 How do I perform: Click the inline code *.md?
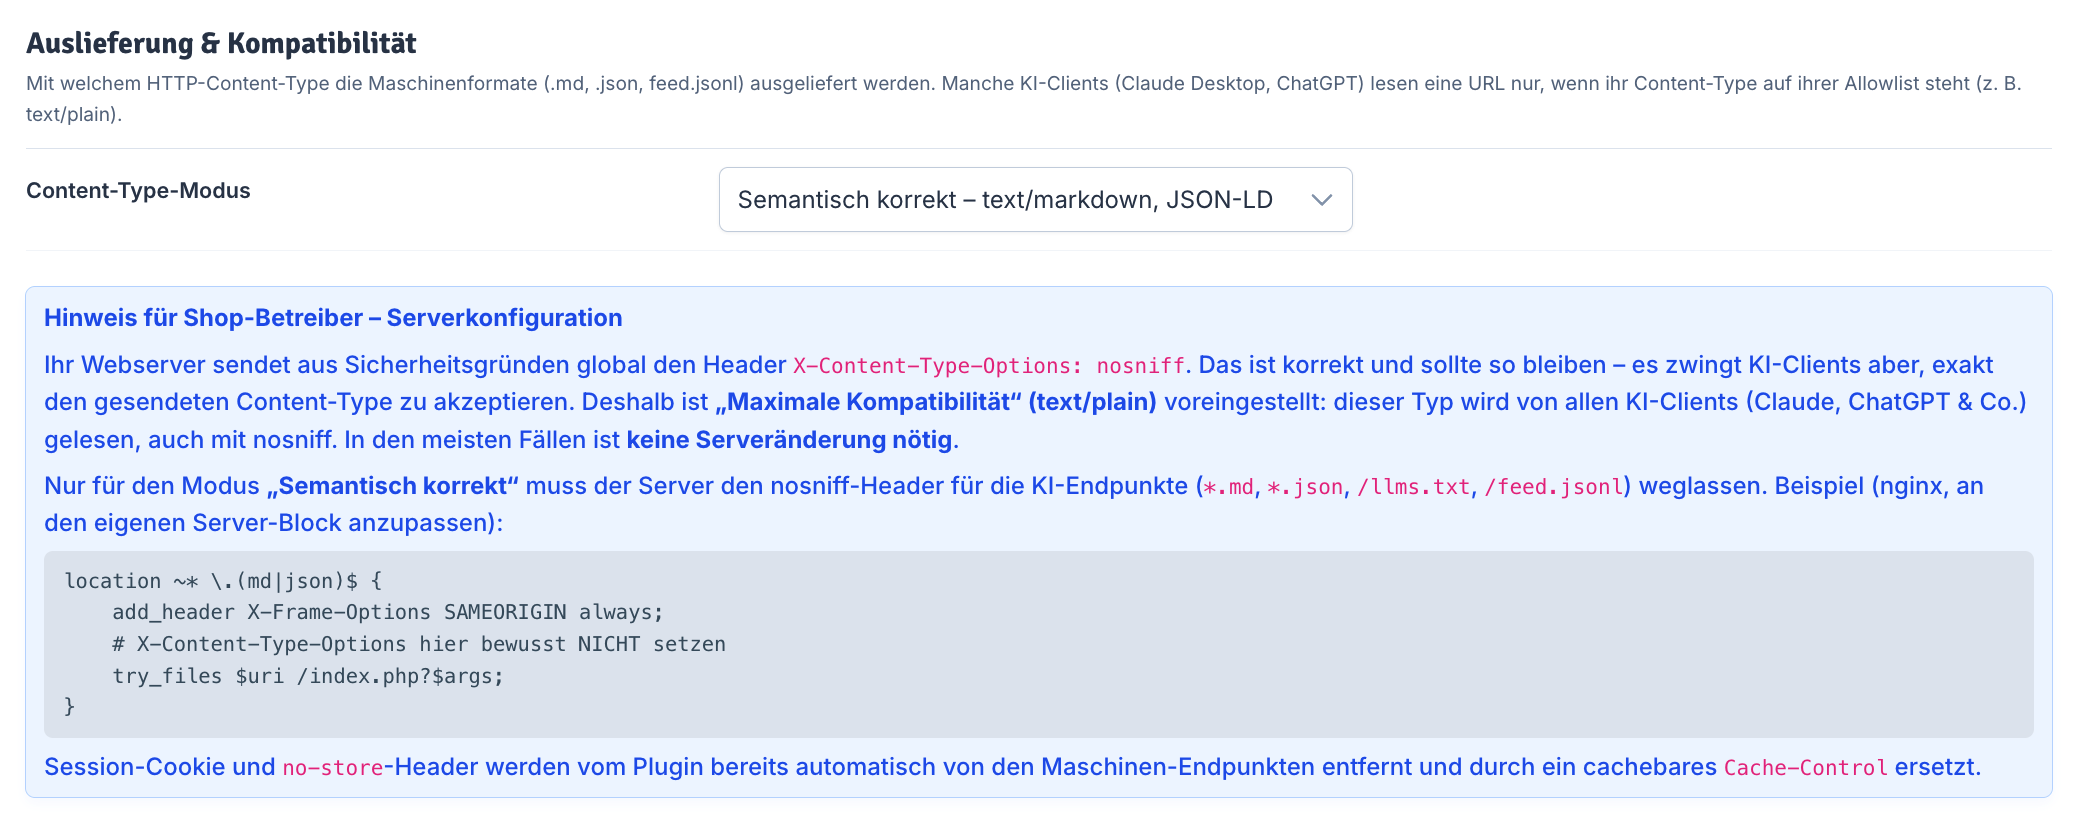tap(1228, 487)
